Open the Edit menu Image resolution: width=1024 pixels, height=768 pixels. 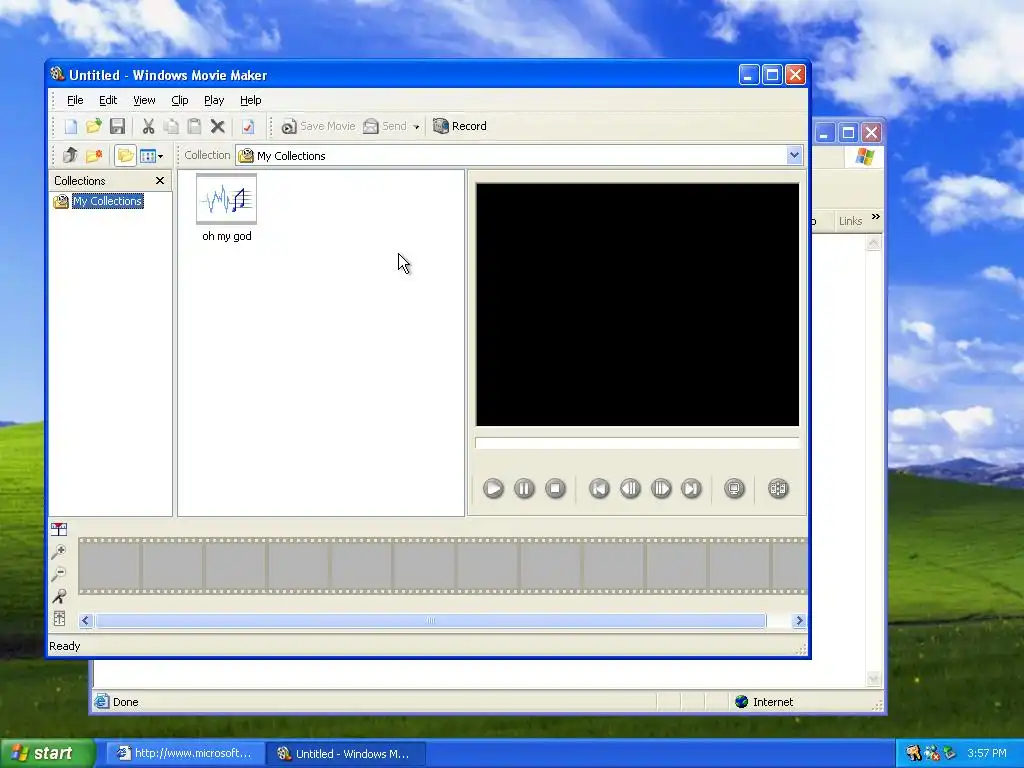[108, 100]
